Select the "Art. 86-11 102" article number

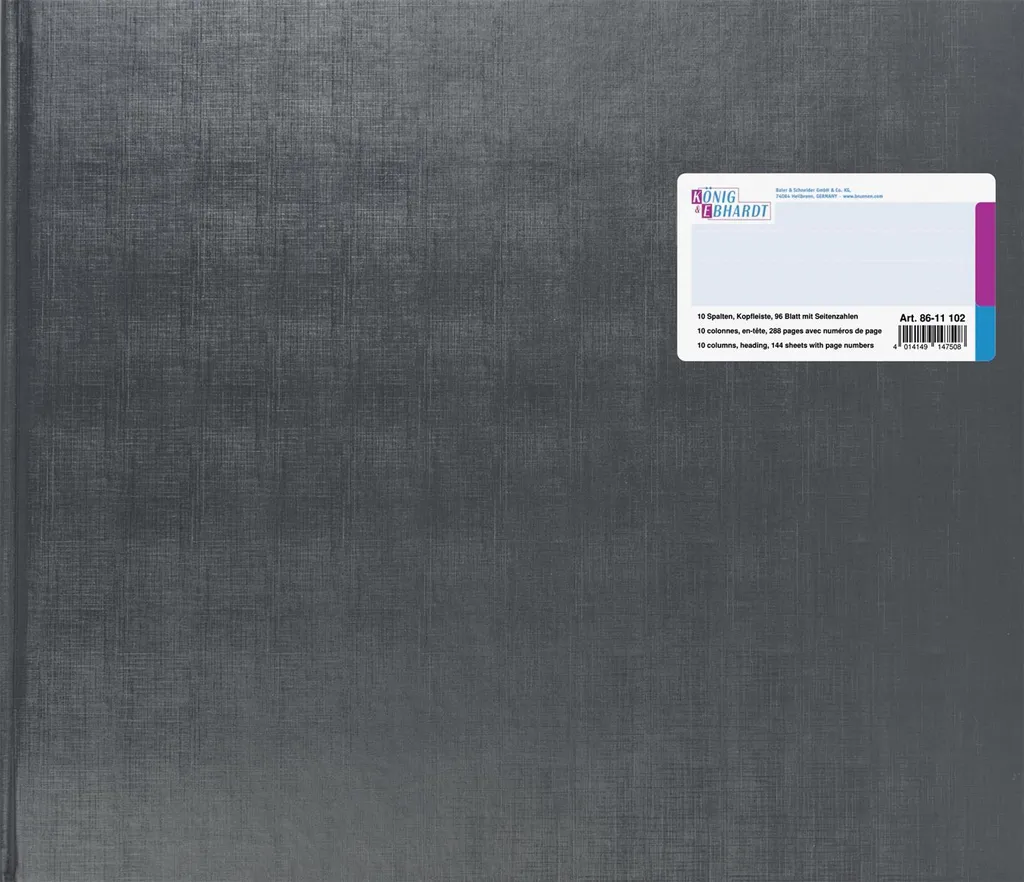pos(932,318)
